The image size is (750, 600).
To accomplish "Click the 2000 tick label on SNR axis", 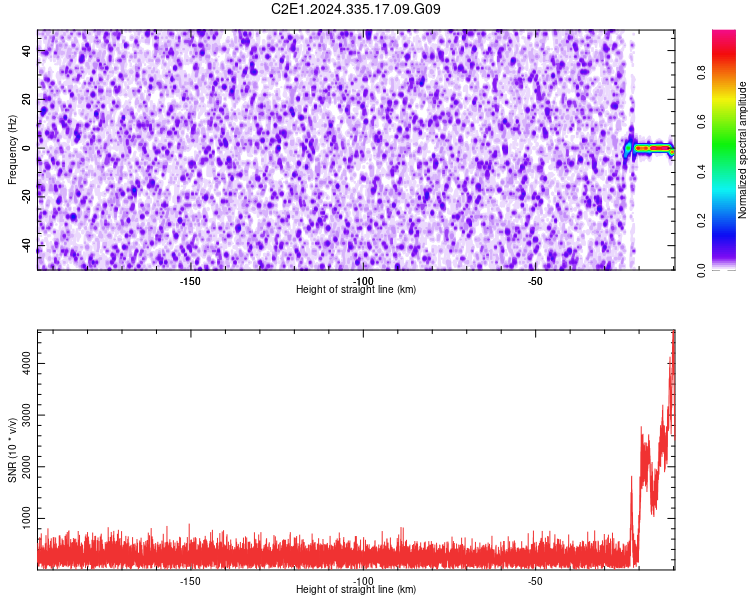I will (27, 467).
